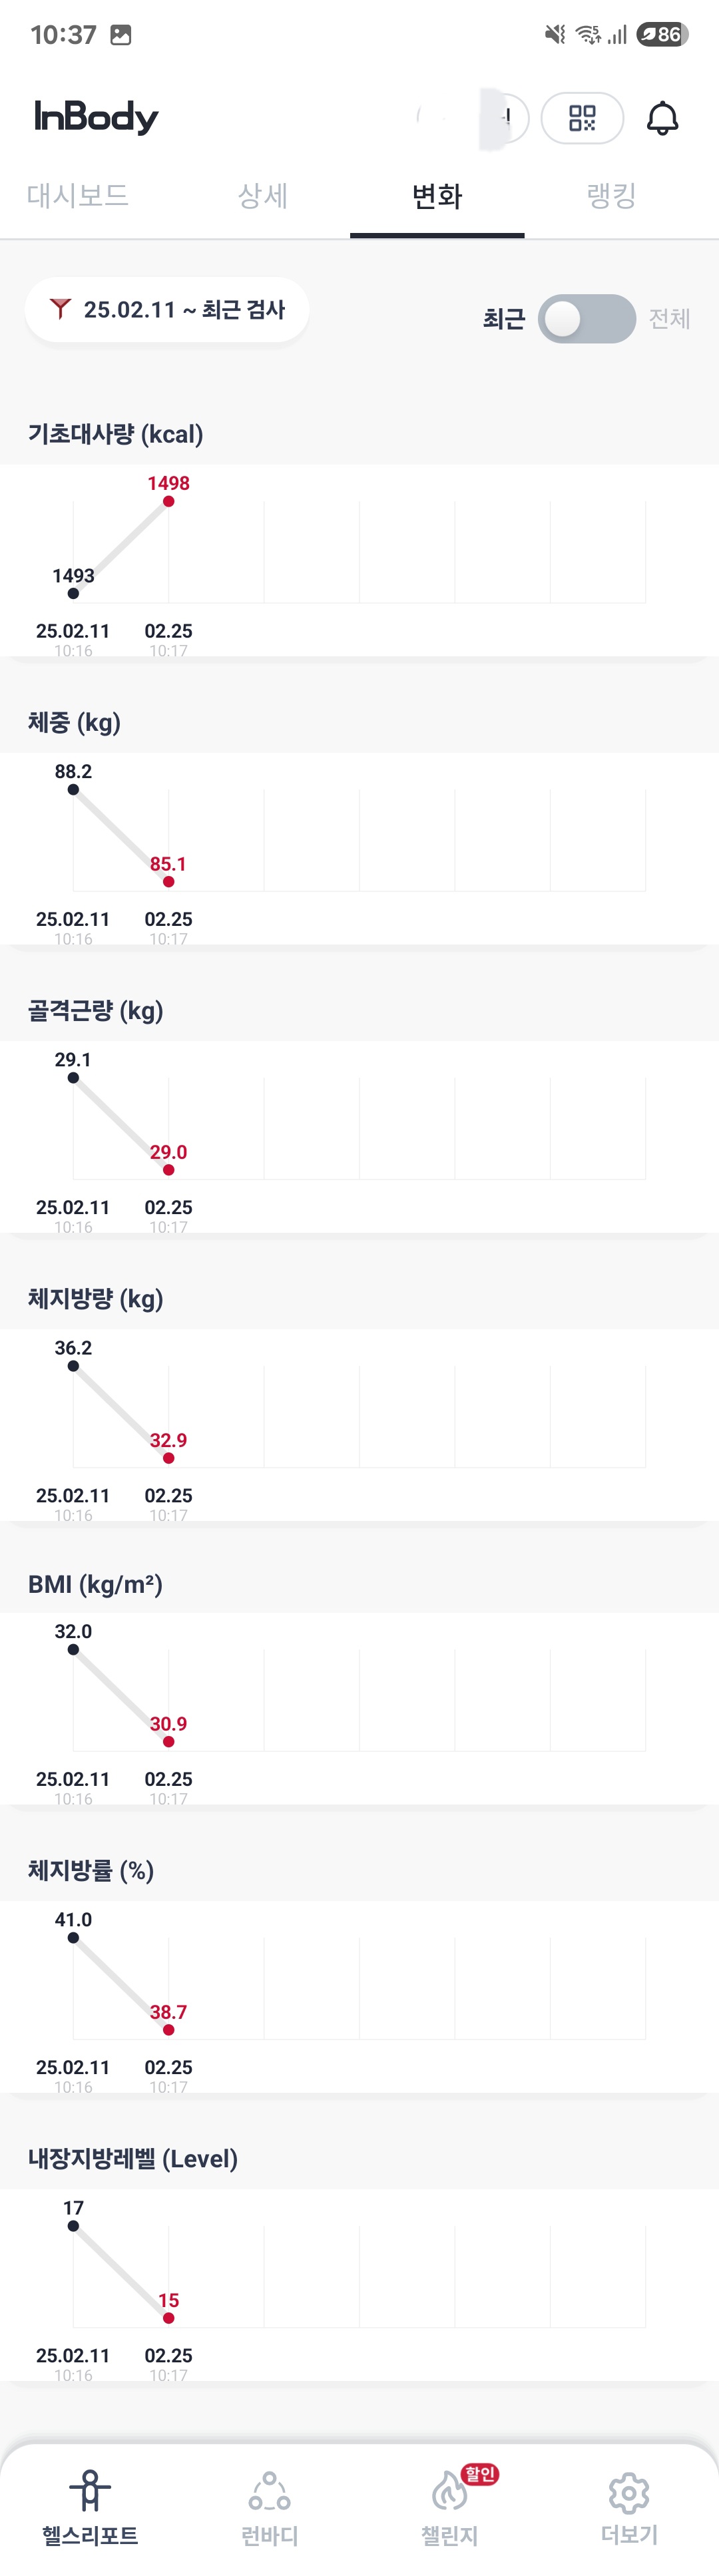Open the 챌린지 flame icon
Image resolution: width=719 pixels, height=2576 pixels.
[450, 2490]
